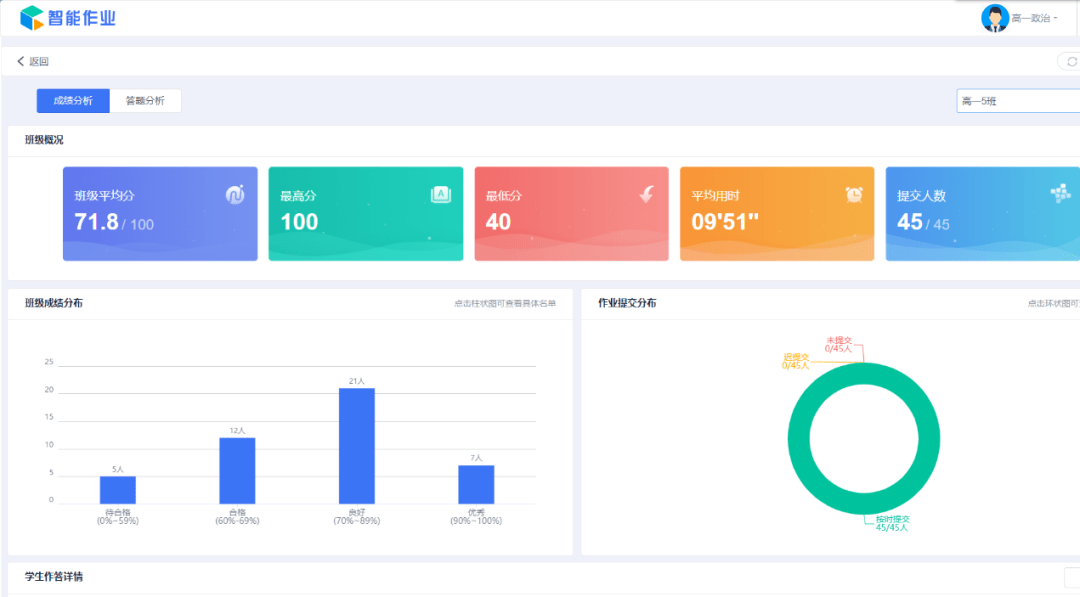Screen dimensions: 1080x597
Task: Click the 未提交 0/45人 label
Action: (838, 344)
